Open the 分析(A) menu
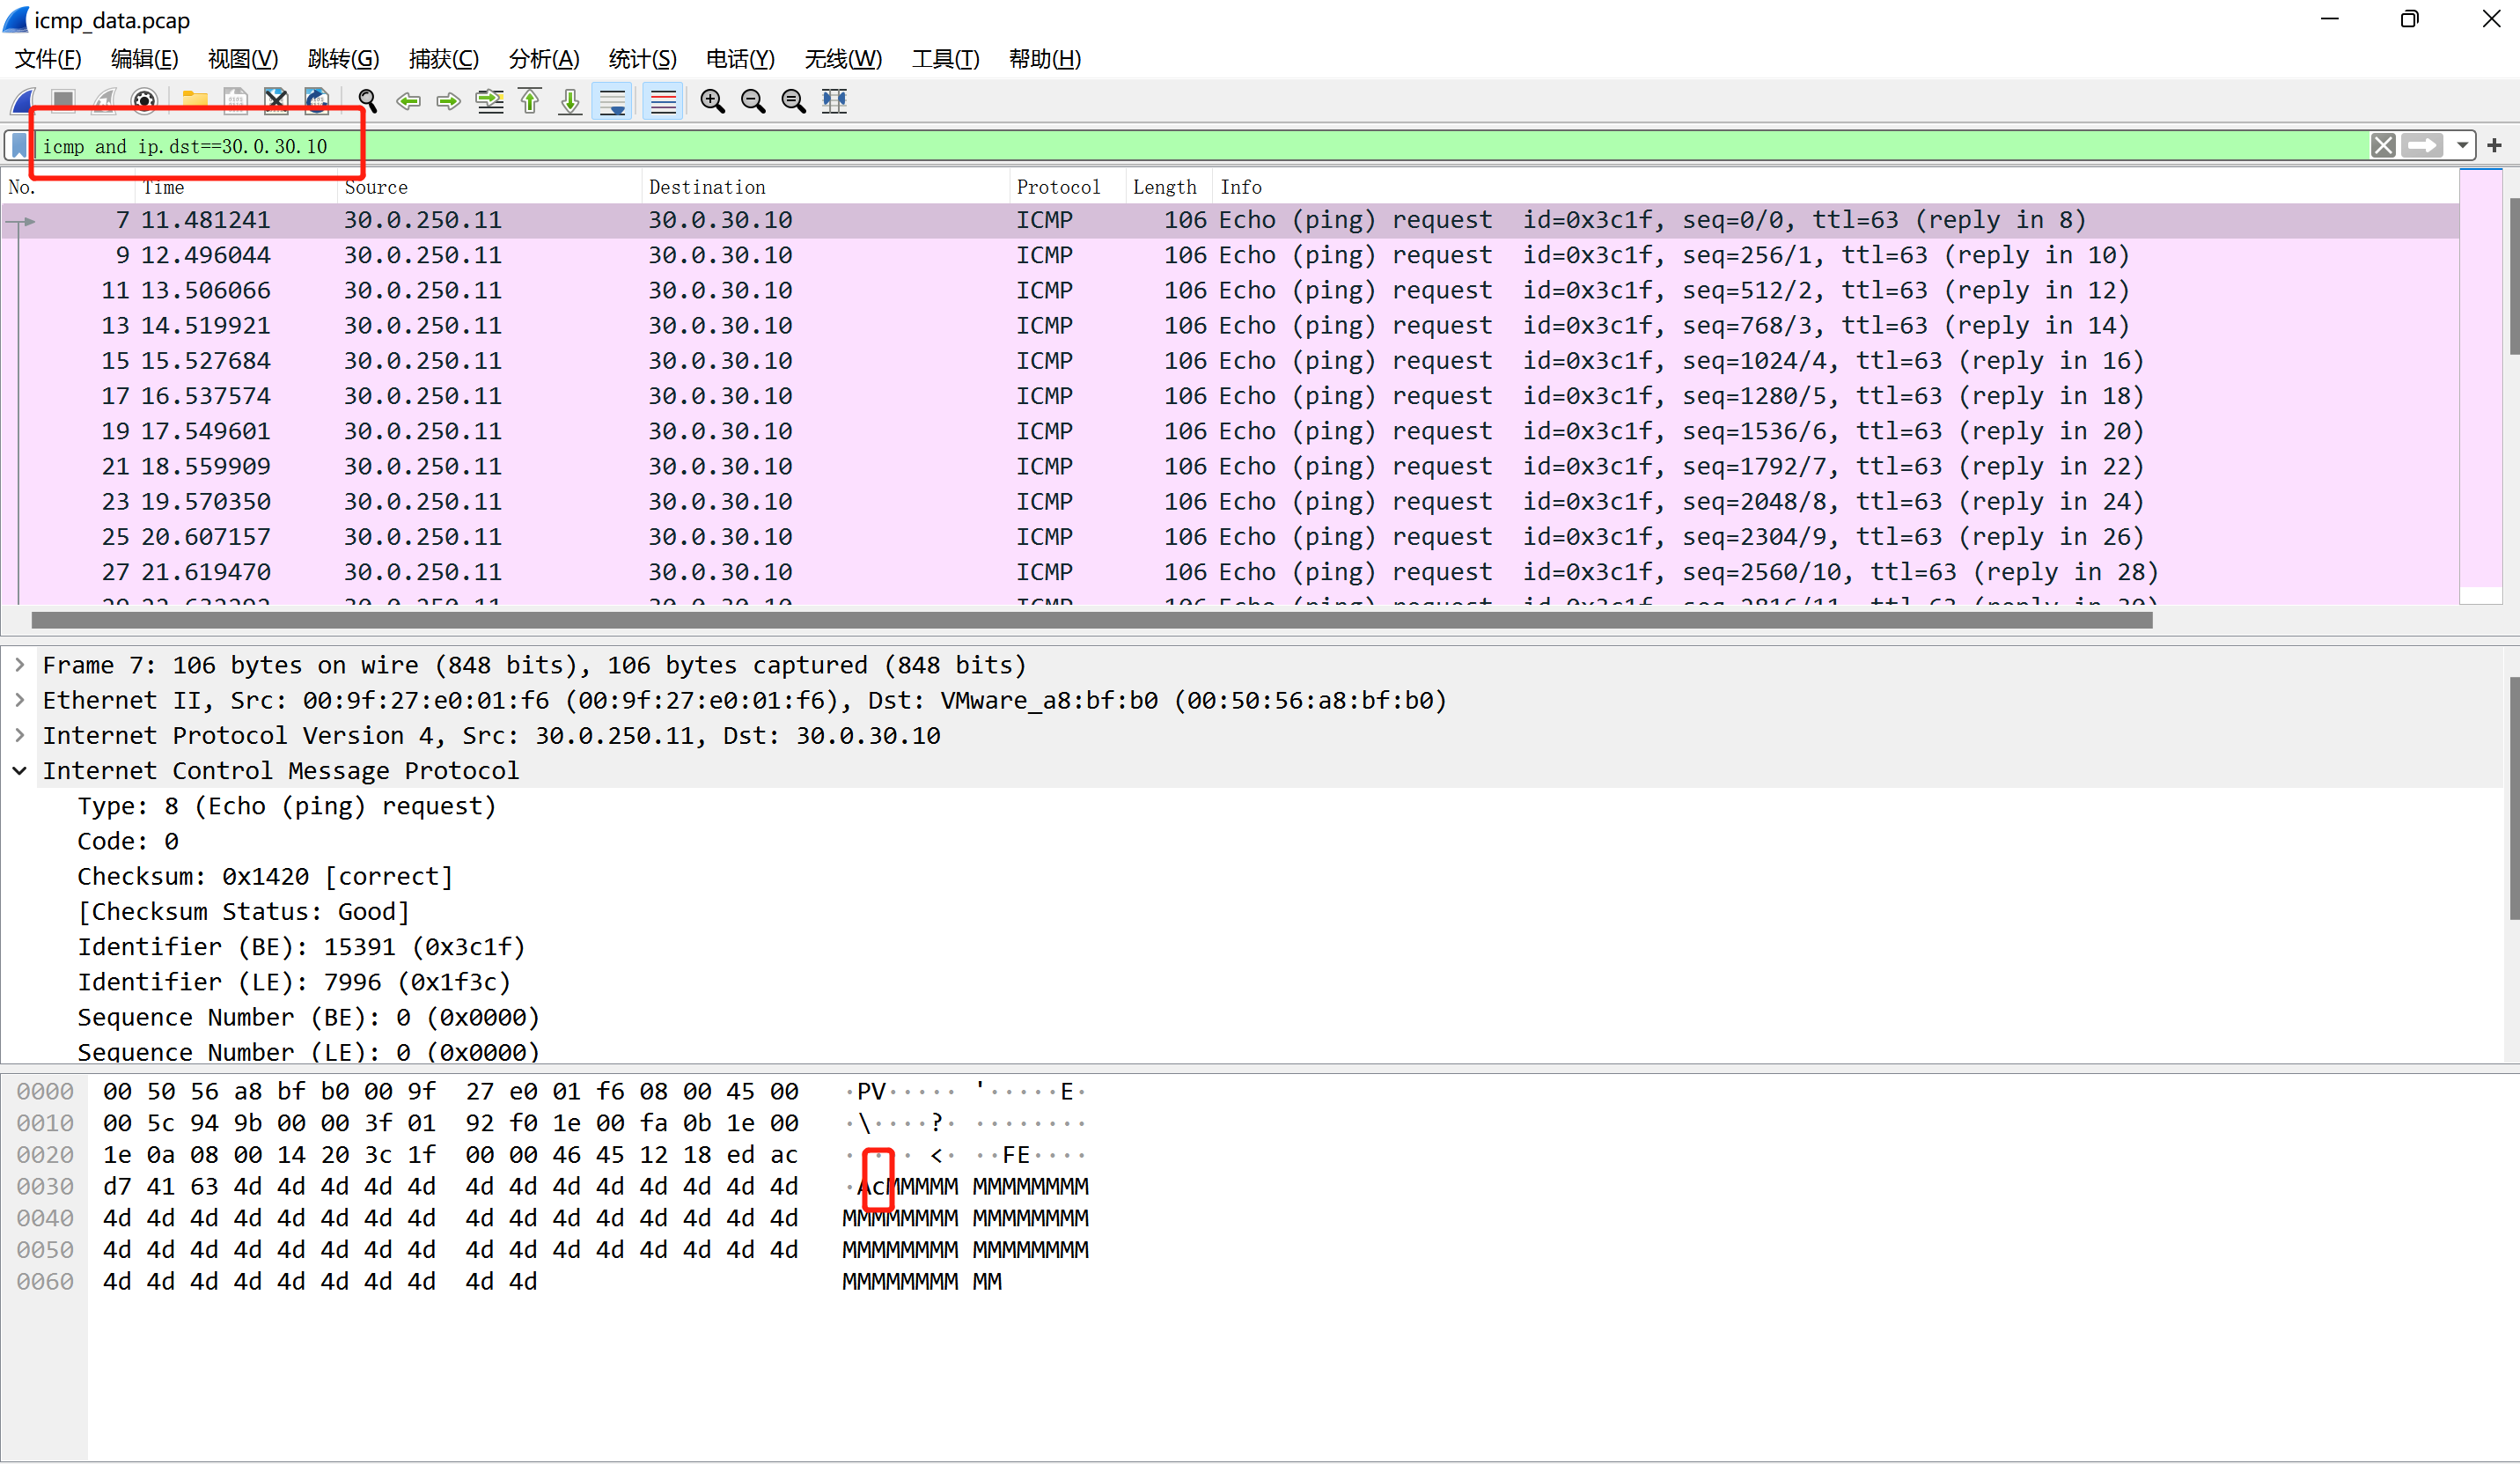Viewport: 2520px width, 1464px height. [543, 59]
